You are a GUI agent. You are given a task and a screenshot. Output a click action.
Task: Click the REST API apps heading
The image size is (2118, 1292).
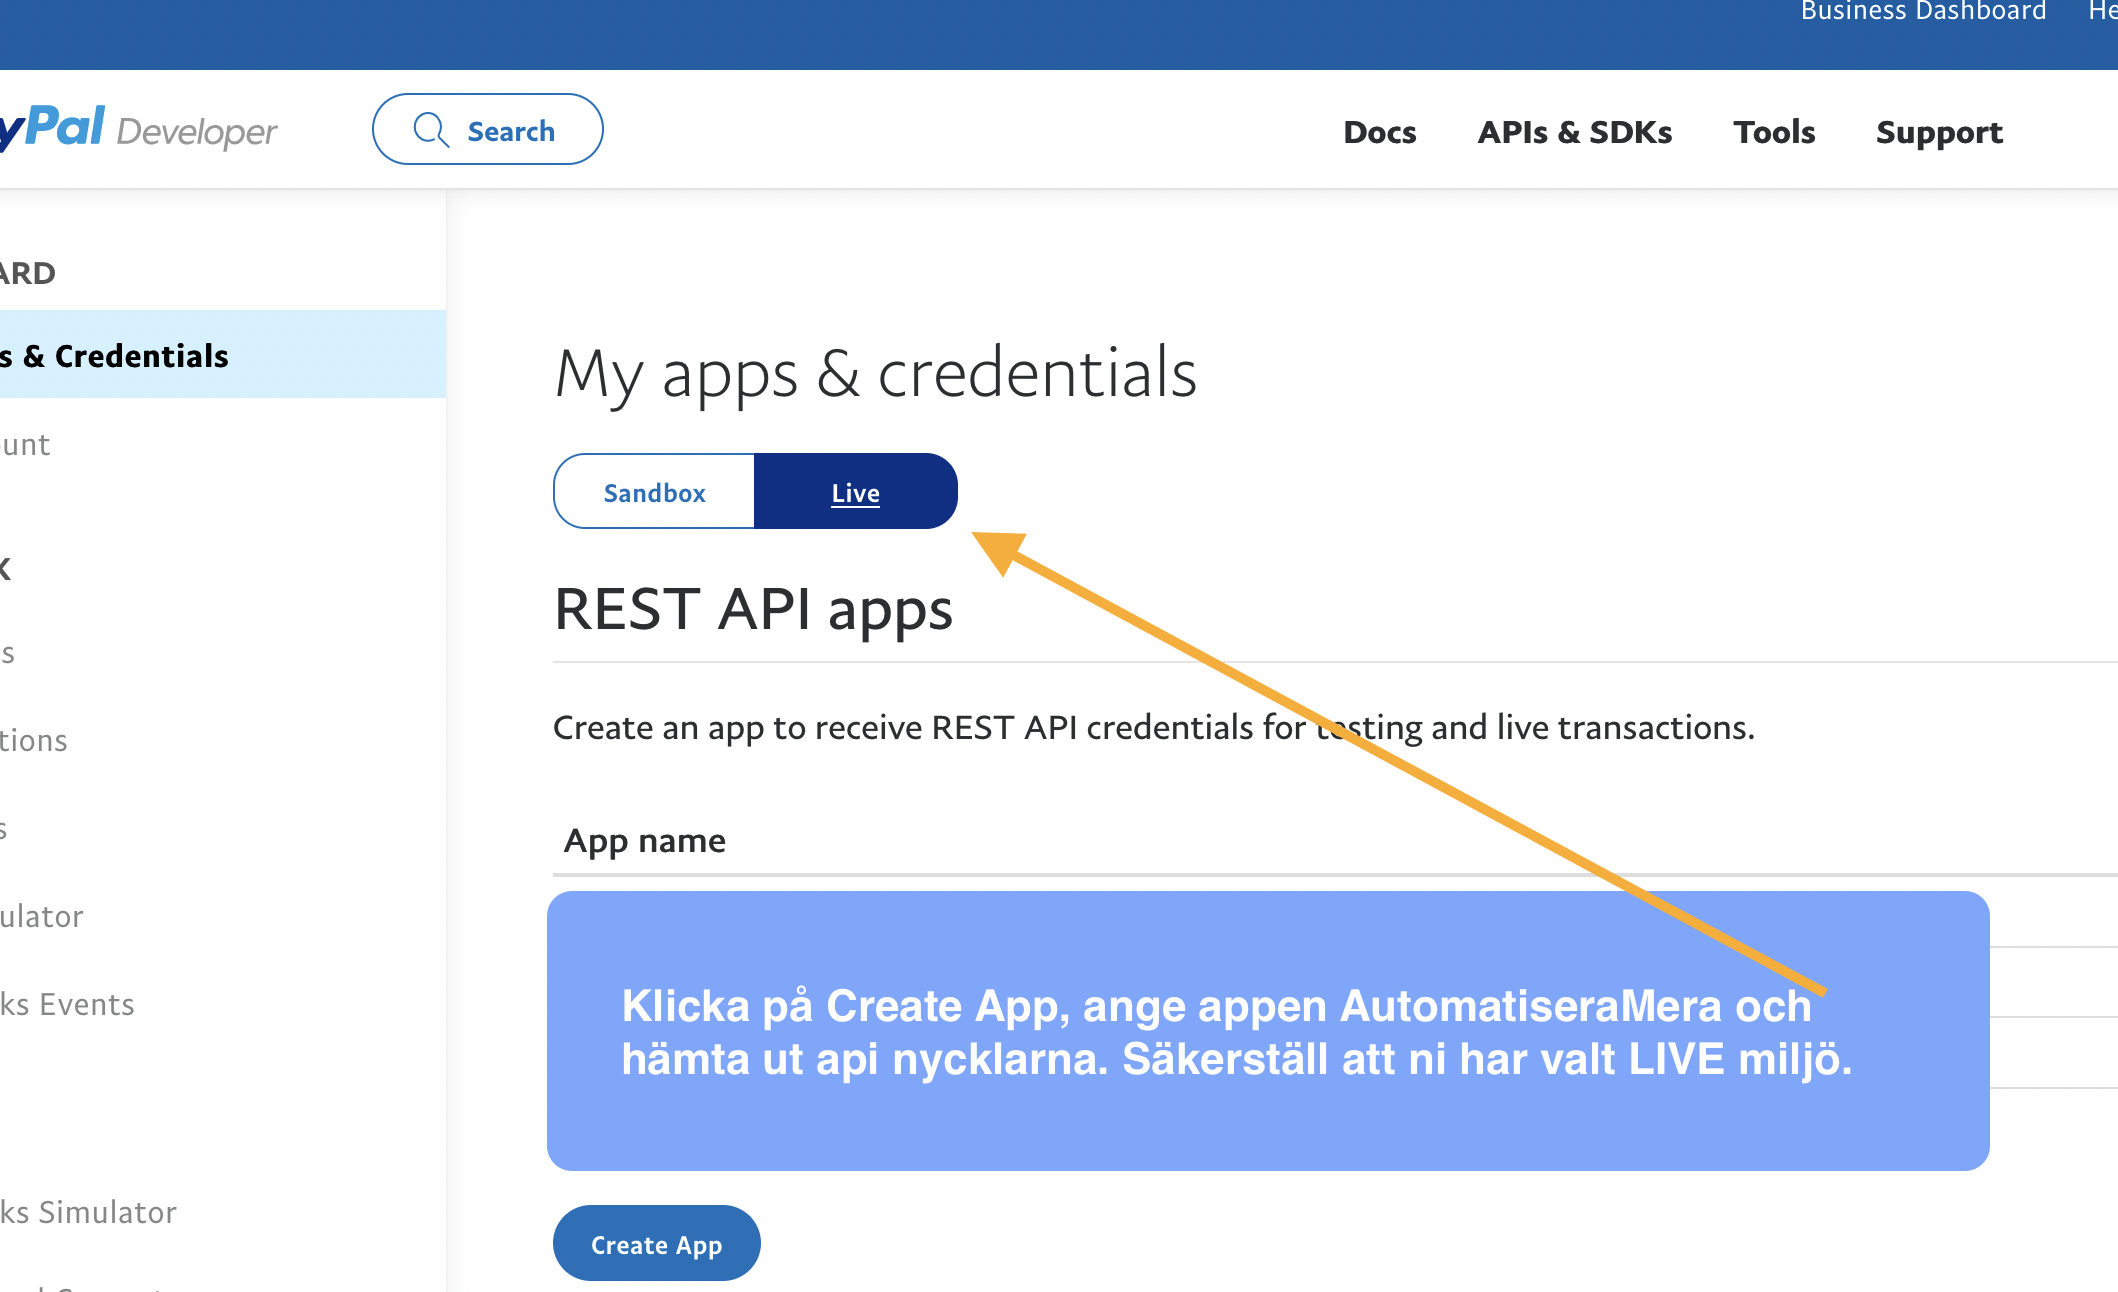(753, 609)
